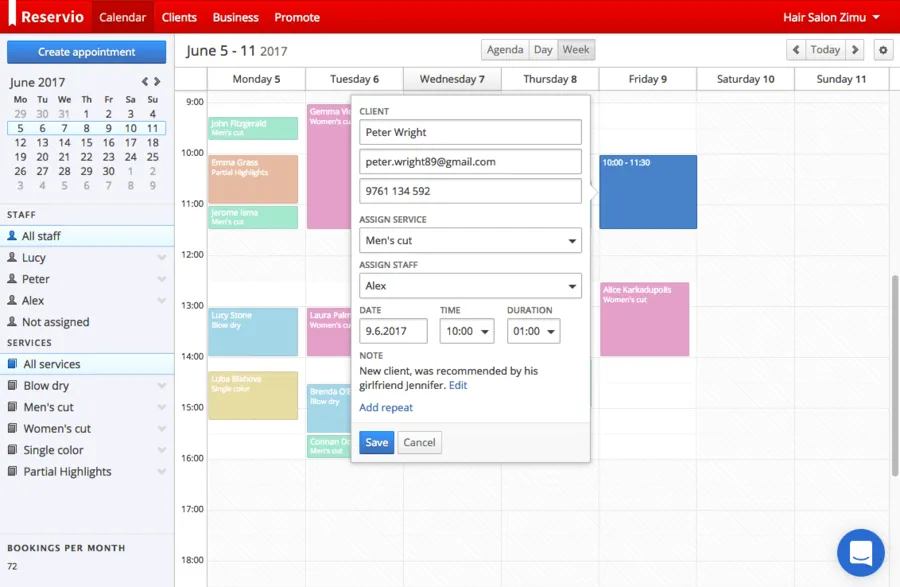Select the blue 10:00 - 11:30 appointment block
The height and width of the screenshot is (587, 900).
pos(647,192)
